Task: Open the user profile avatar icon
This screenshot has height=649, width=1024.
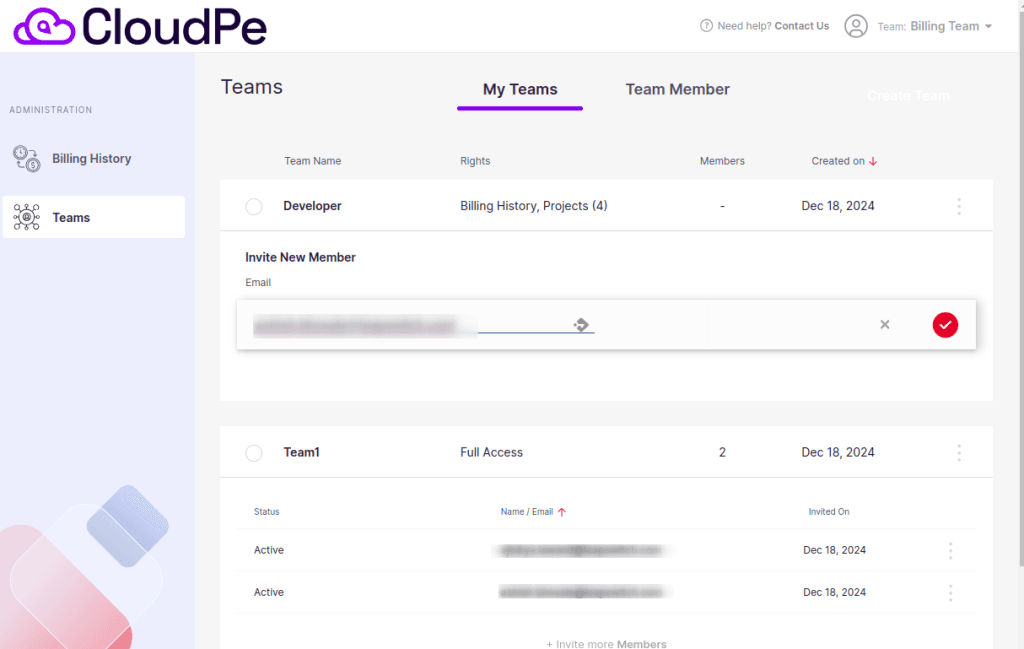Action: (x=856, y=26)
